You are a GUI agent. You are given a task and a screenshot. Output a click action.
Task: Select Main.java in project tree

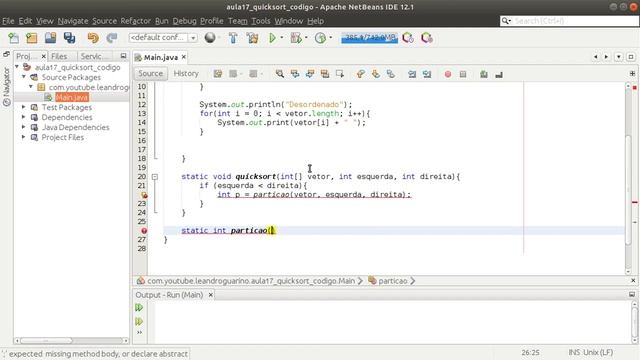[72, 97]
